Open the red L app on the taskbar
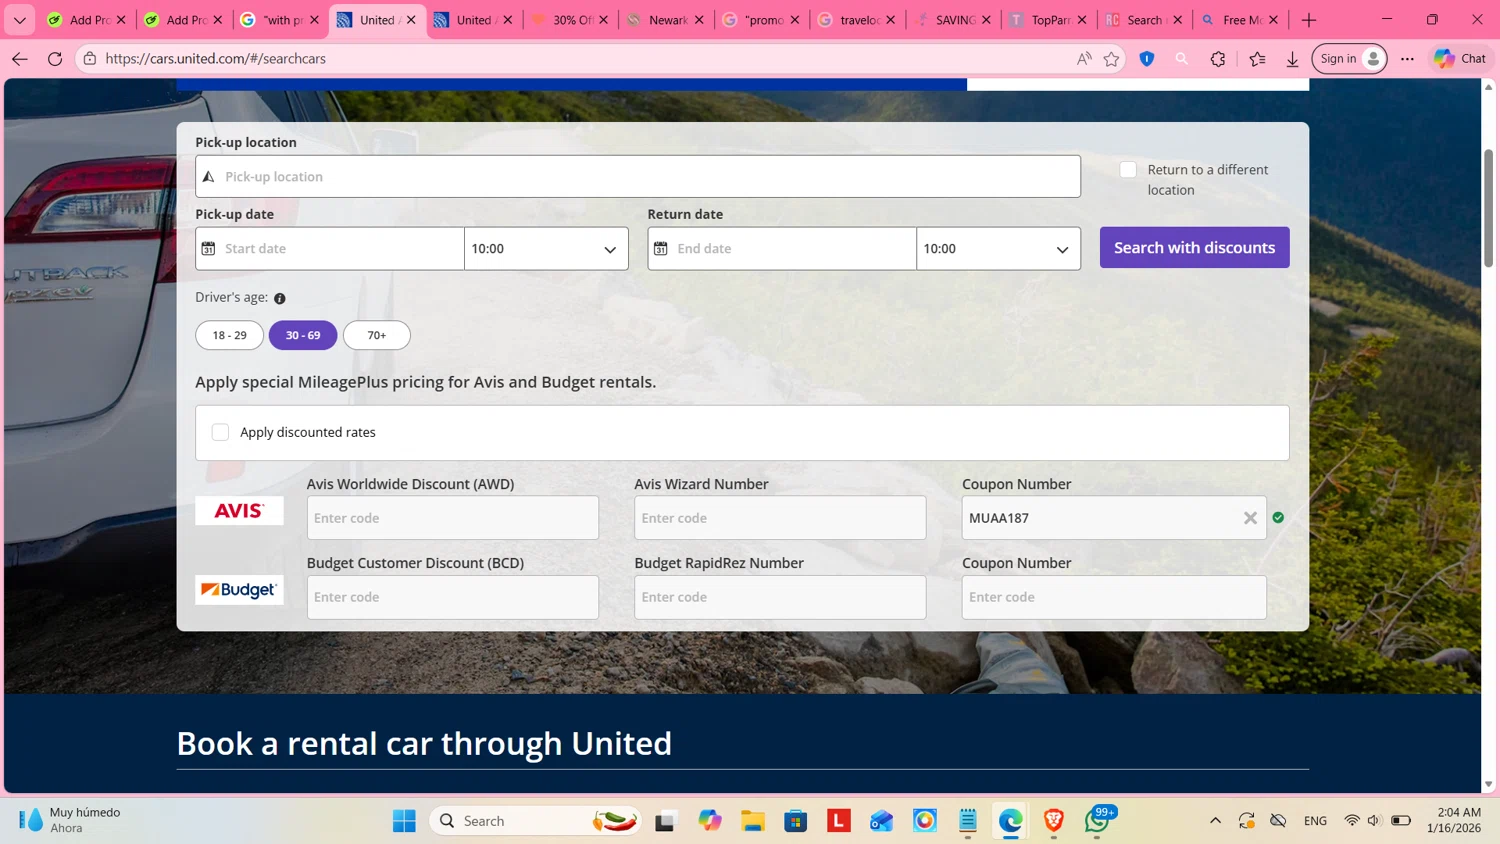Screen dimensions: 1500x844 pos(839,821)
